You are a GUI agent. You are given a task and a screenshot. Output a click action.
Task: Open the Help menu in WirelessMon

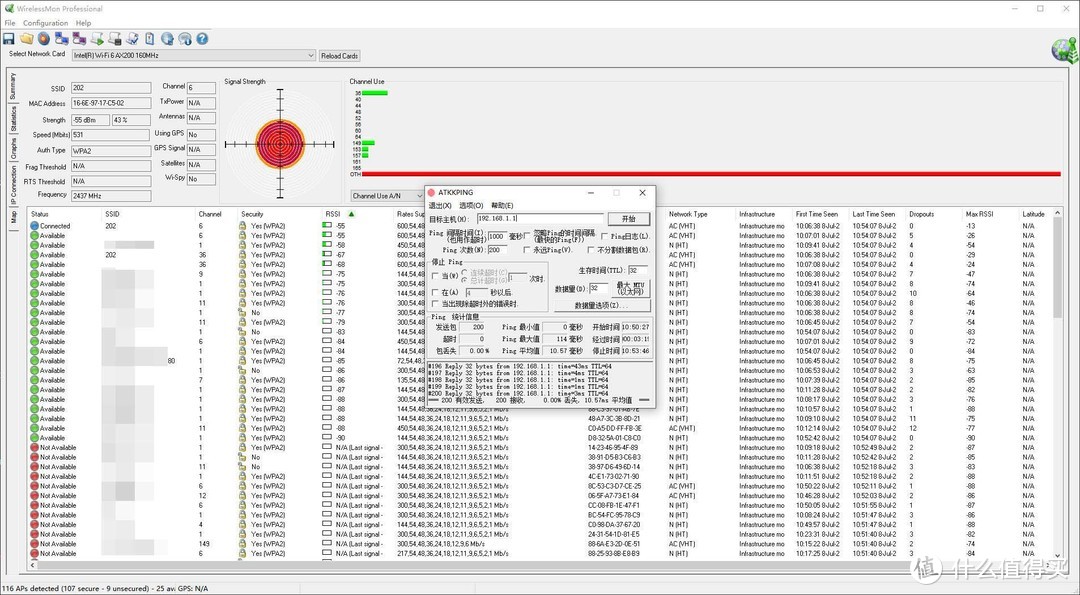[x=83, y=23]
